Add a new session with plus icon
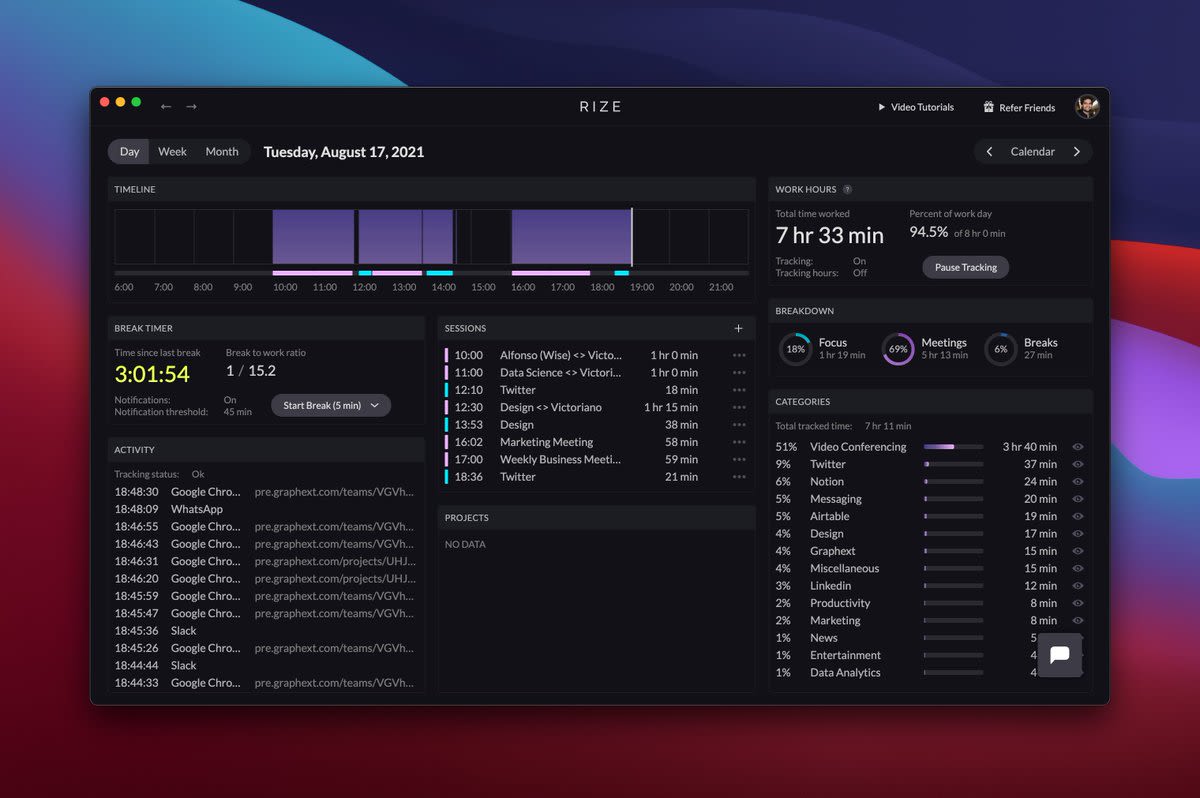This screenshot has height=798, width=1200. point(739,328)
